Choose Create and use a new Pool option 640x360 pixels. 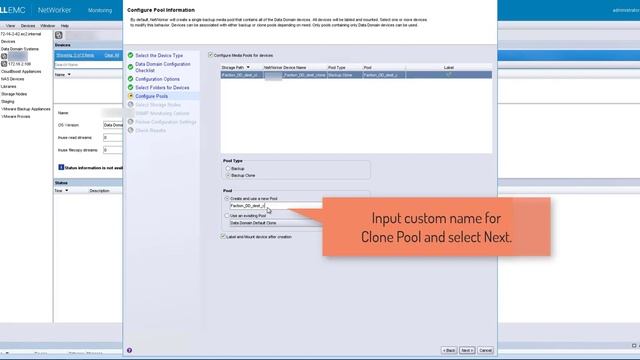[227, 198]
